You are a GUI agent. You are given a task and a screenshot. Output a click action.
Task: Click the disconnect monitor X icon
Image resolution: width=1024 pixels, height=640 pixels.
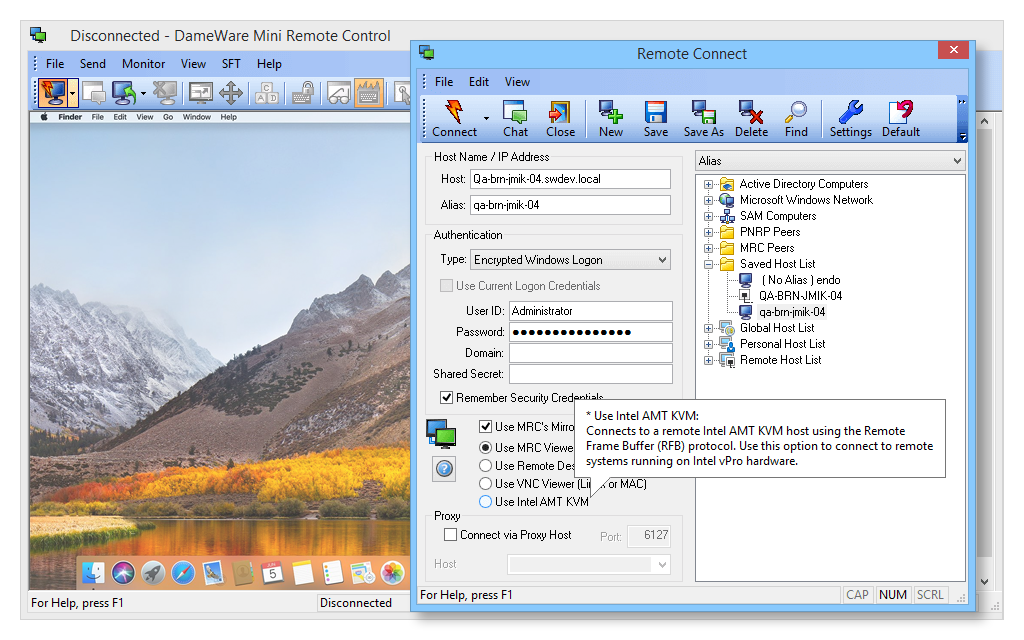pos(165,93)
